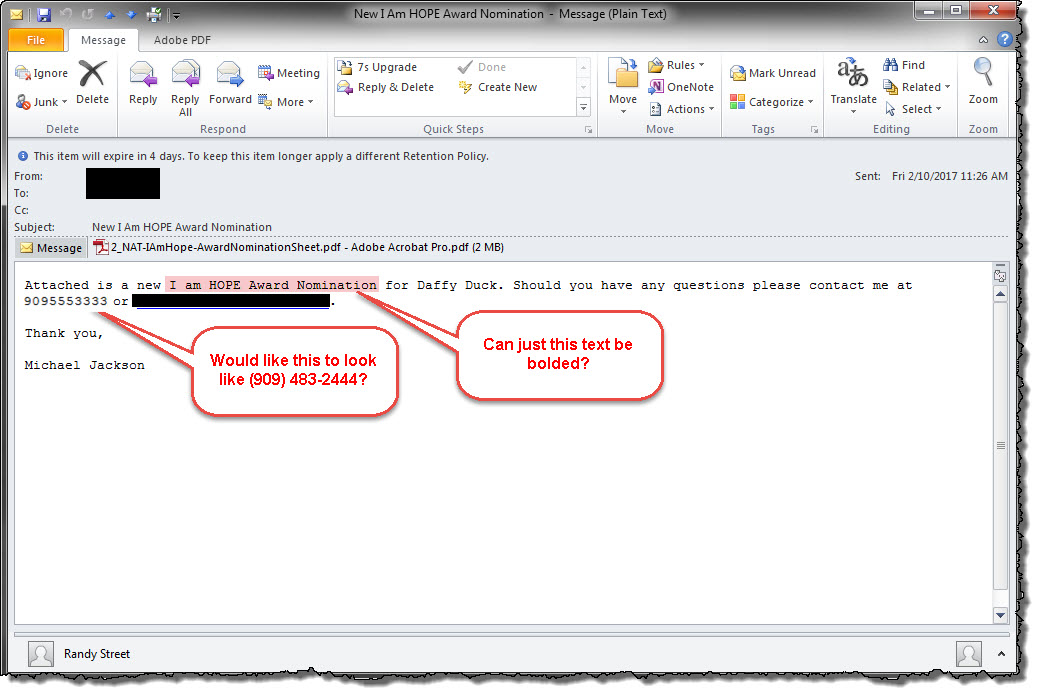
Task: Minimize the ribbon with the caret
Action: (x=983, y=40)
